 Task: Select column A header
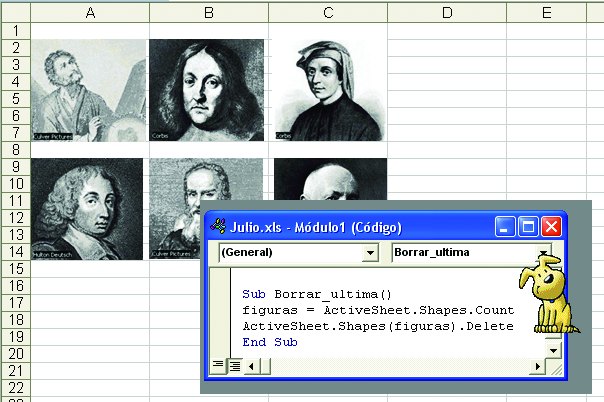click(90, 13)
